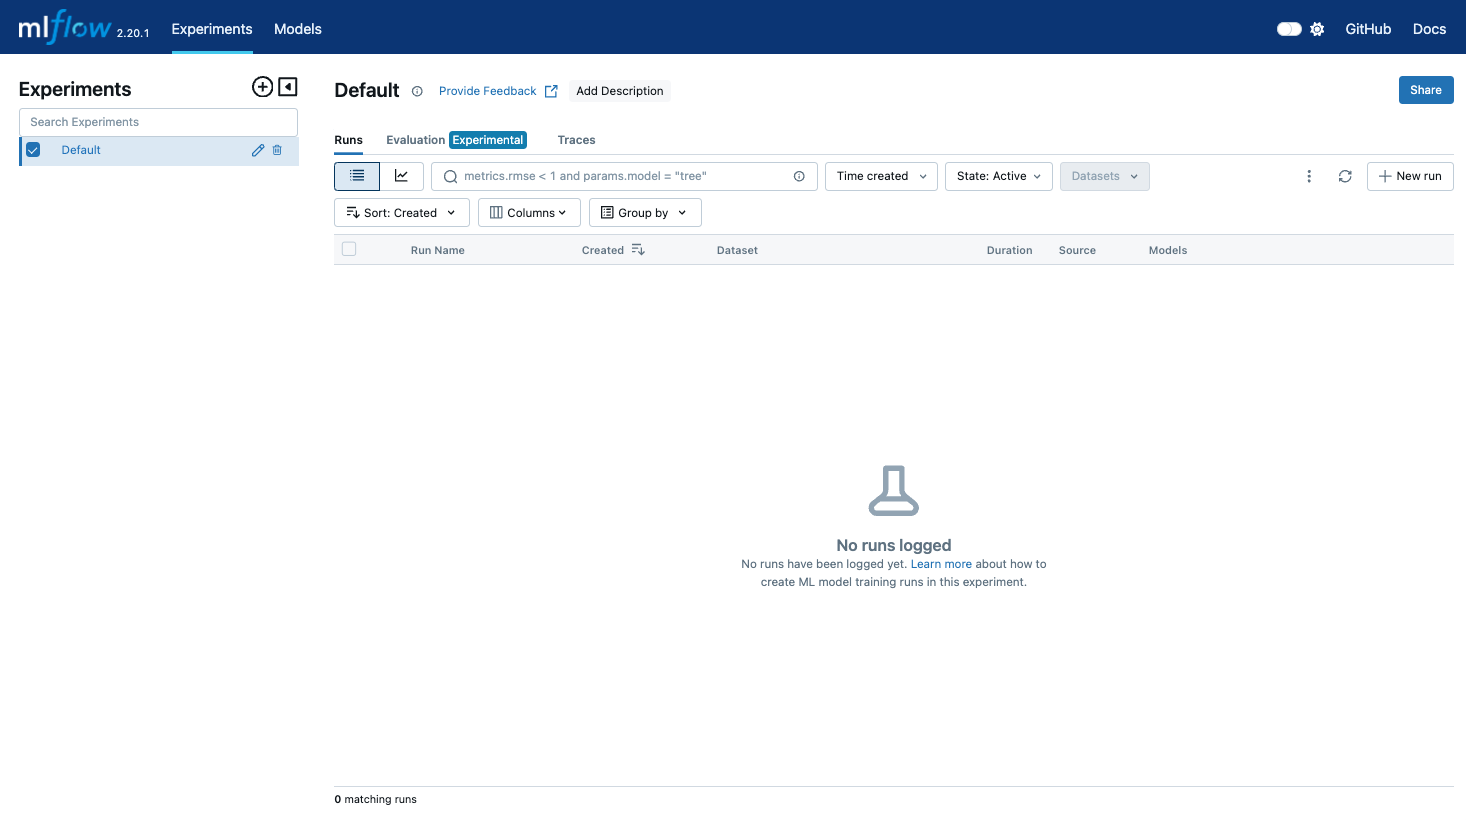Image resolution: width=1466 pixels, height=820 pixels.
Task: Open the Docs link
Action: (x=1429, y=29)
